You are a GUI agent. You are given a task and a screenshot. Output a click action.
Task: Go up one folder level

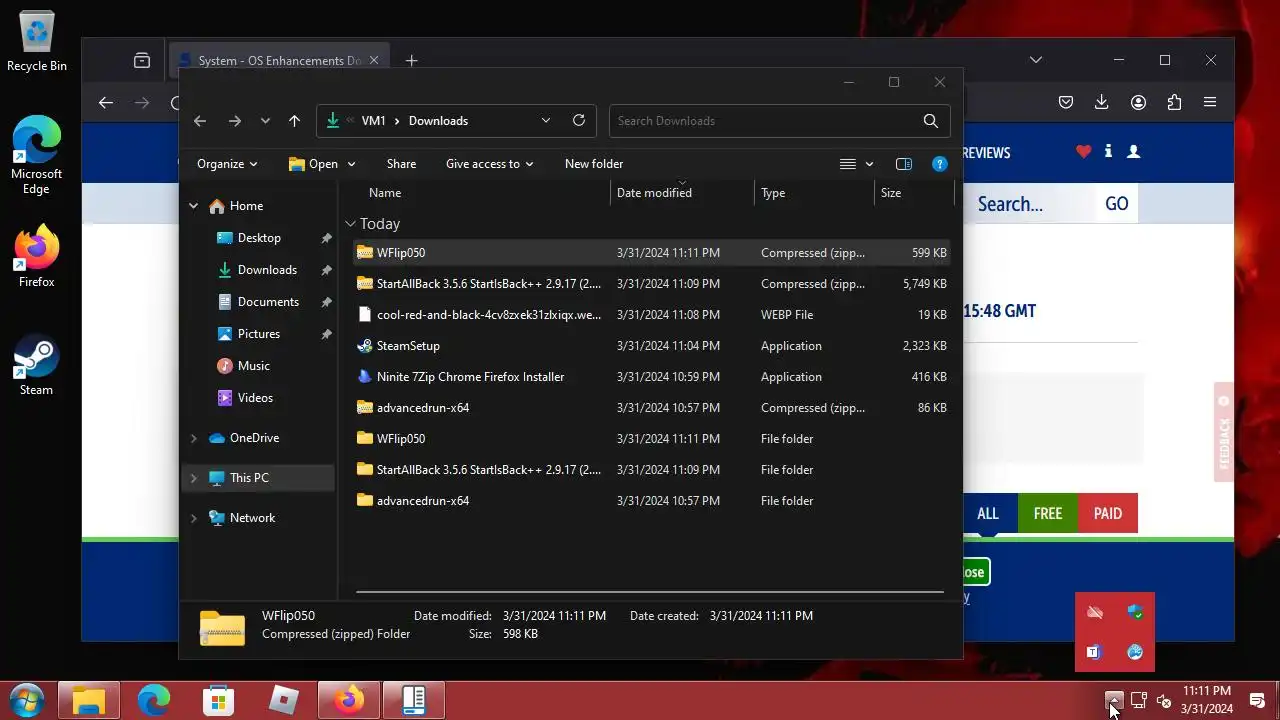pos(294,121)
